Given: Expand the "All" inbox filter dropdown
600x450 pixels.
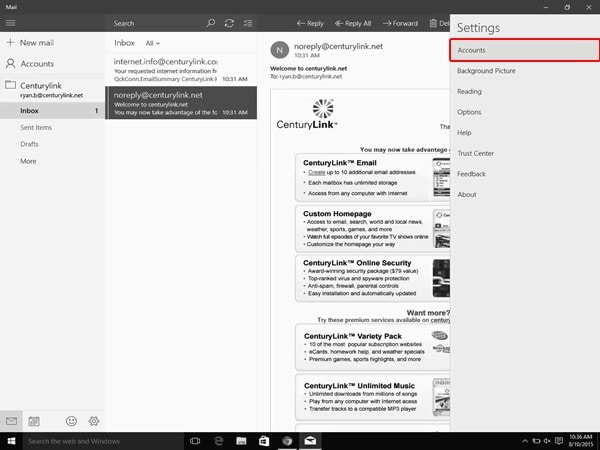Looking at the screenshot, I should [x=152, y=43].
